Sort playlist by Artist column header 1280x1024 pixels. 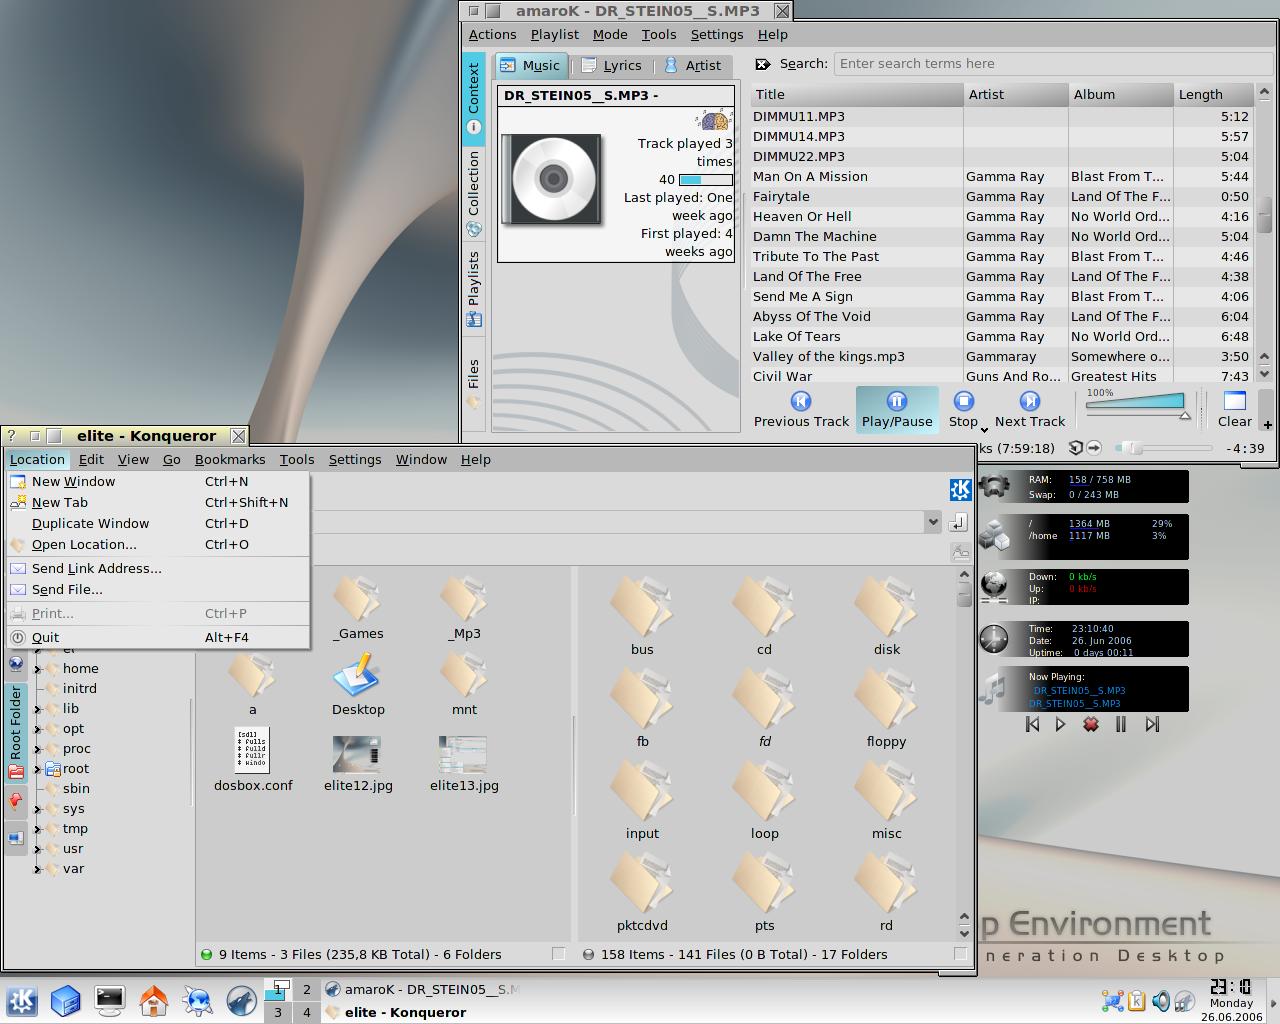(1016, 94)
